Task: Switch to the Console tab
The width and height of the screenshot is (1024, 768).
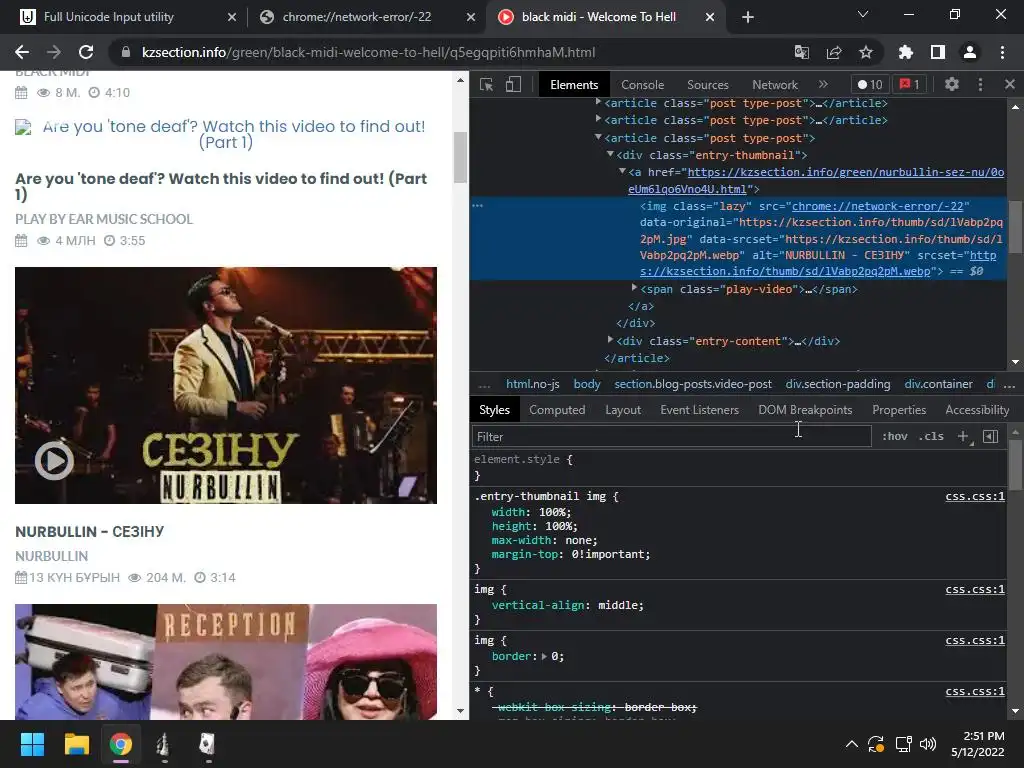Action: (643, 84)
